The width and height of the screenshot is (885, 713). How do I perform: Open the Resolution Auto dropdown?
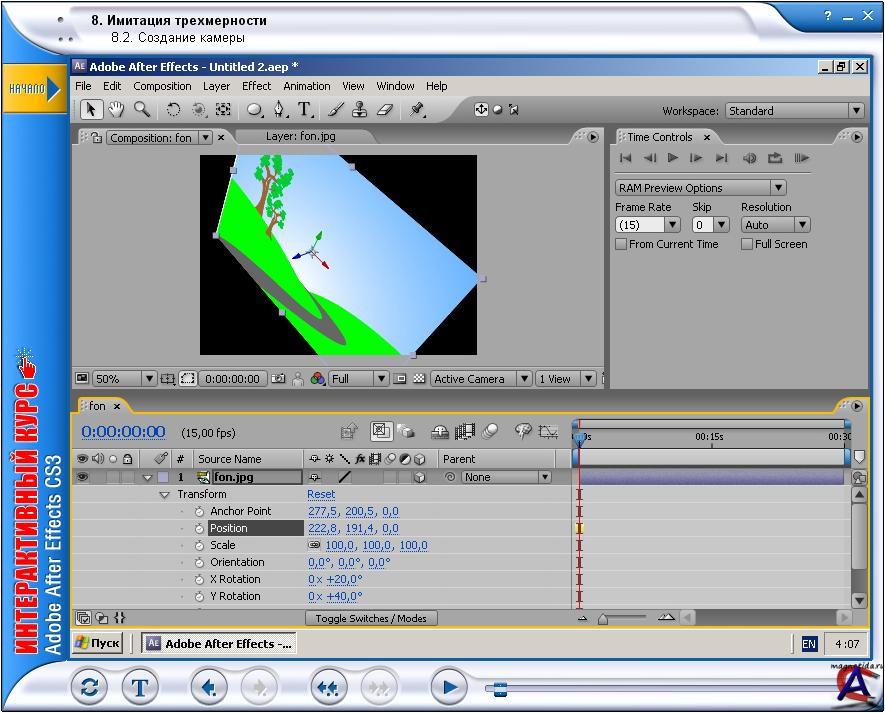pos(776,225)
